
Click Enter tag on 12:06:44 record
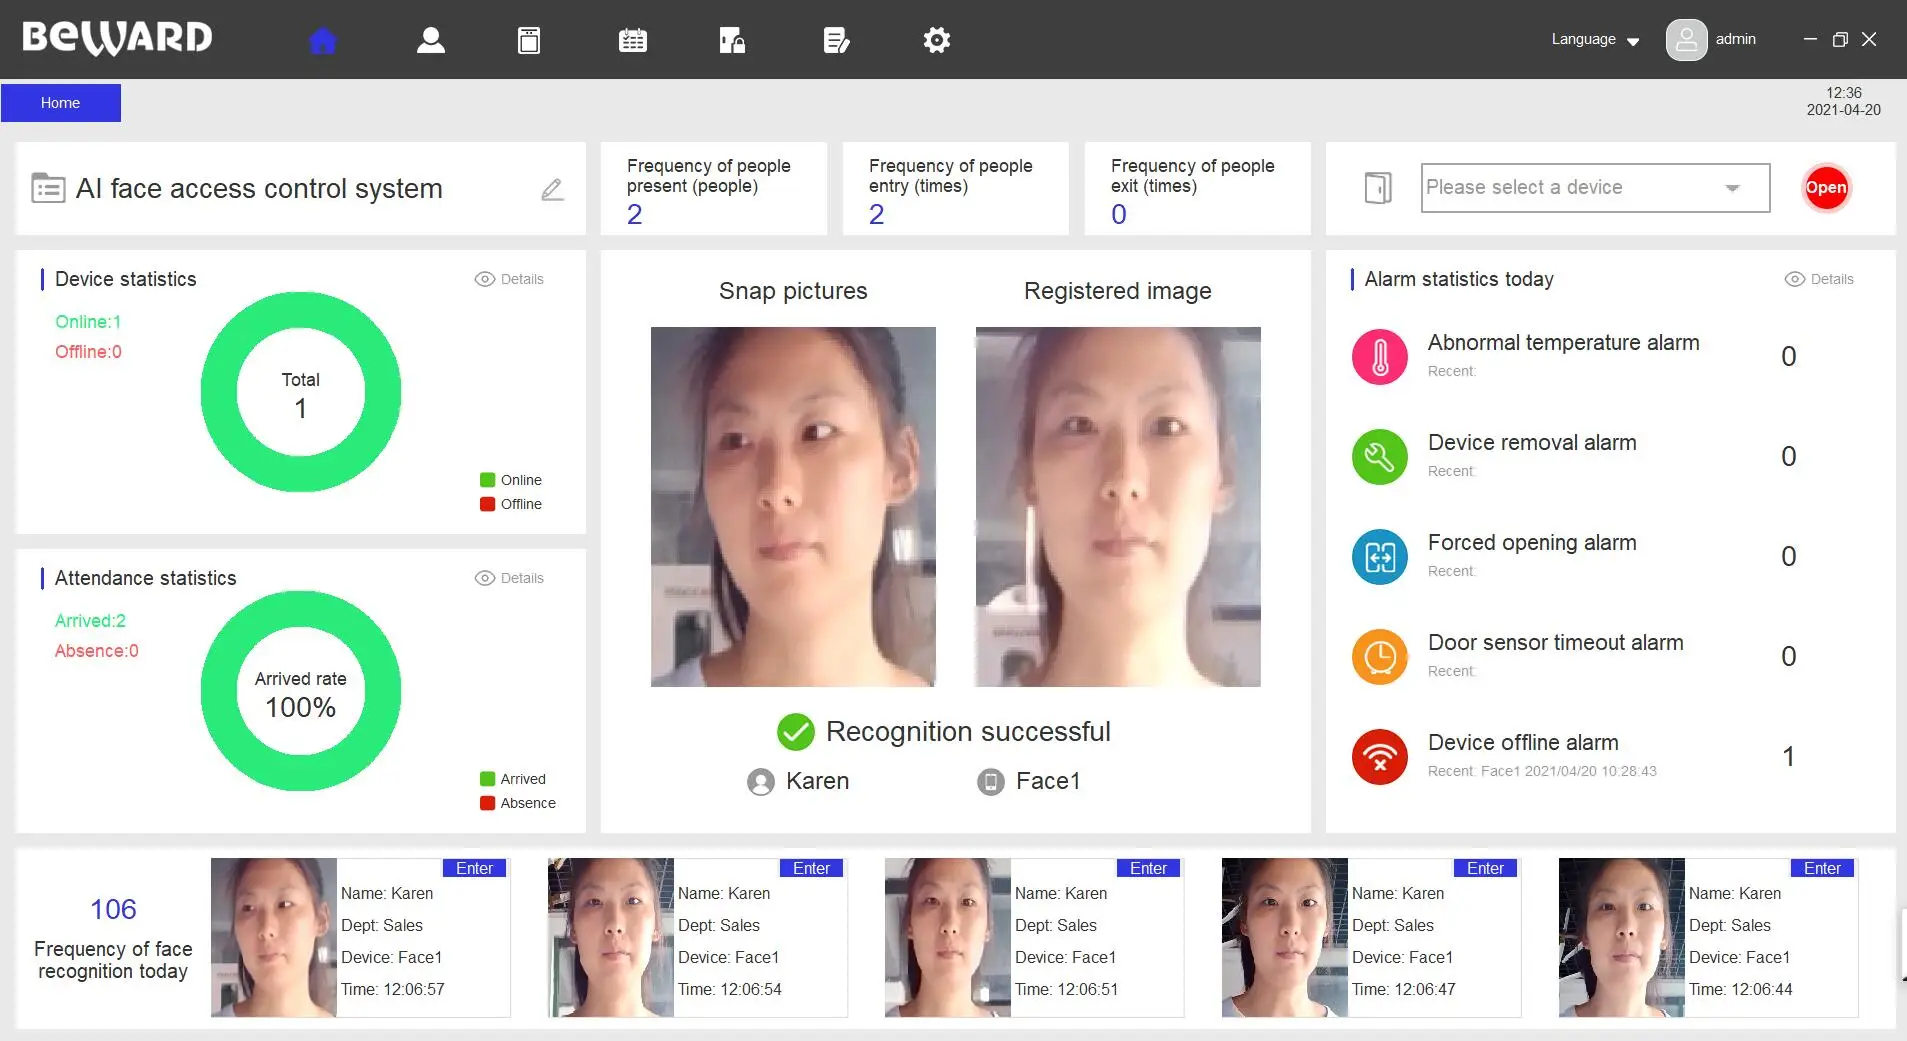point(1823,868)
